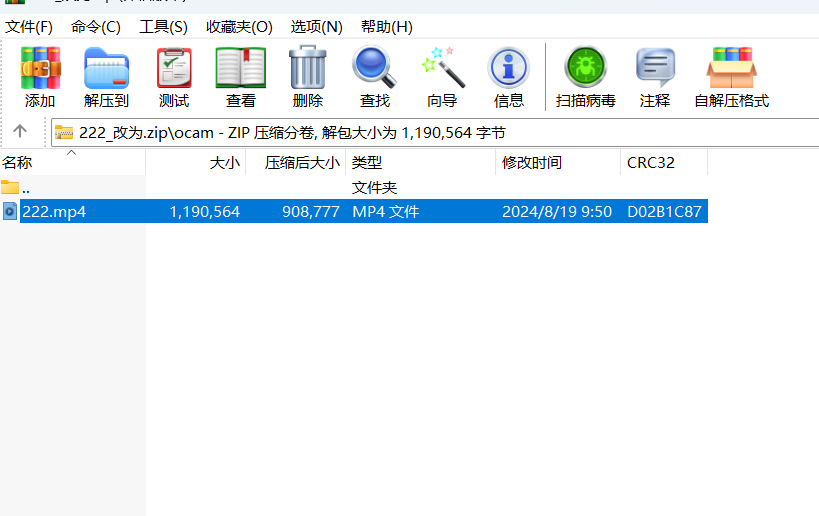This screenshot has width=819, height=516.
Task: Click the 2024/8/19 9:50 modified time
Action: point(557,212)
